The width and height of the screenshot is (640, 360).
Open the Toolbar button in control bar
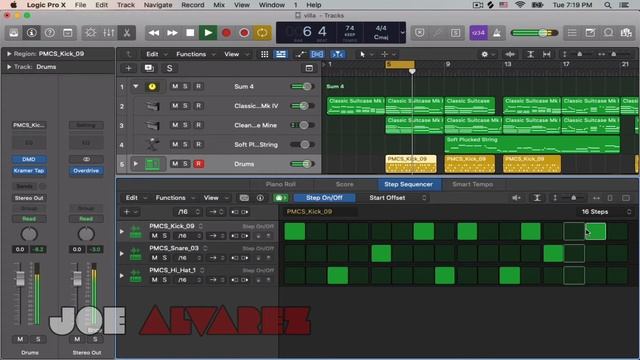pyautogui.click(x=68, y=33)
